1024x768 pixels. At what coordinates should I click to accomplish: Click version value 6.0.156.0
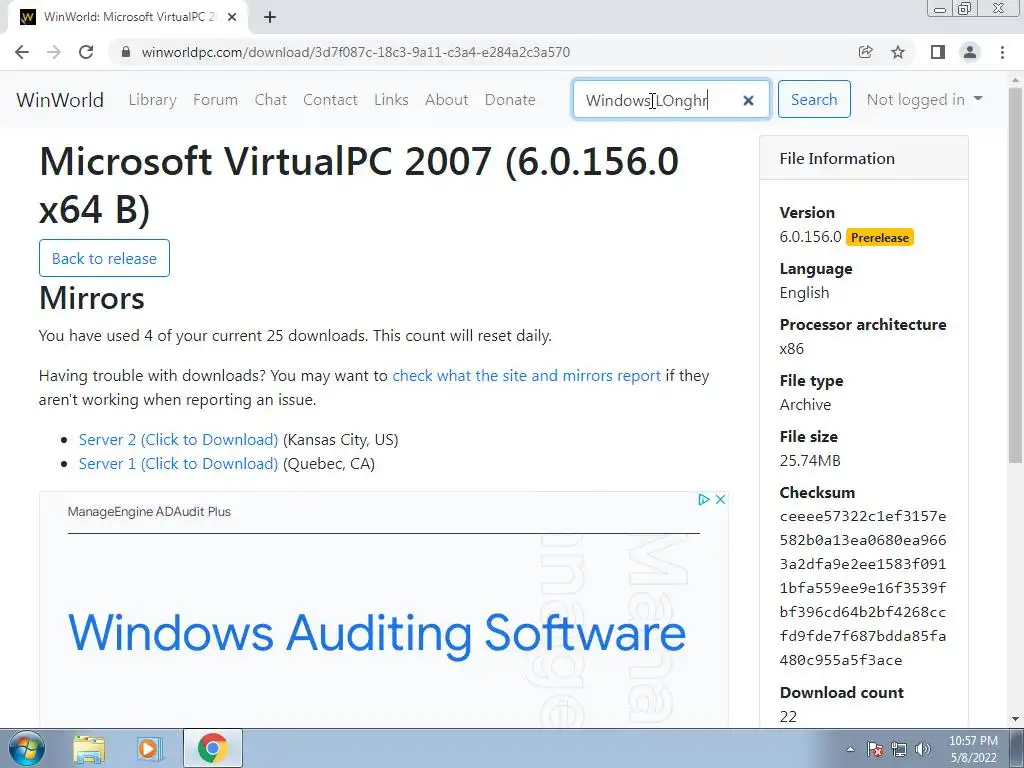[810, 237]
